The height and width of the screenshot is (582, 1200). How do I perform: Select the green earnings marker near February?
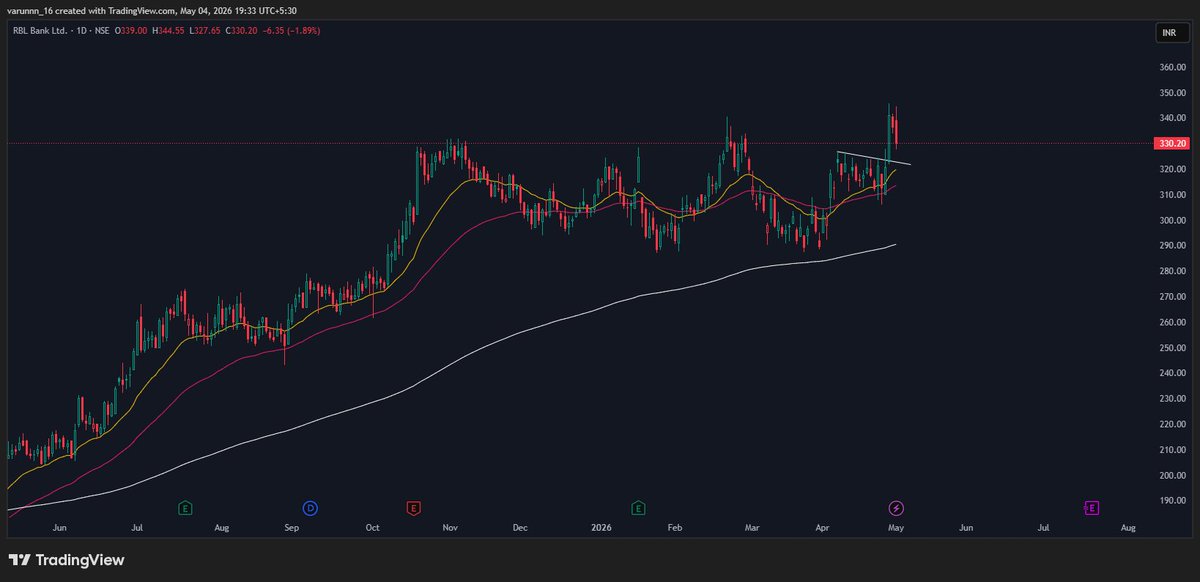click(x=638, y=508)
